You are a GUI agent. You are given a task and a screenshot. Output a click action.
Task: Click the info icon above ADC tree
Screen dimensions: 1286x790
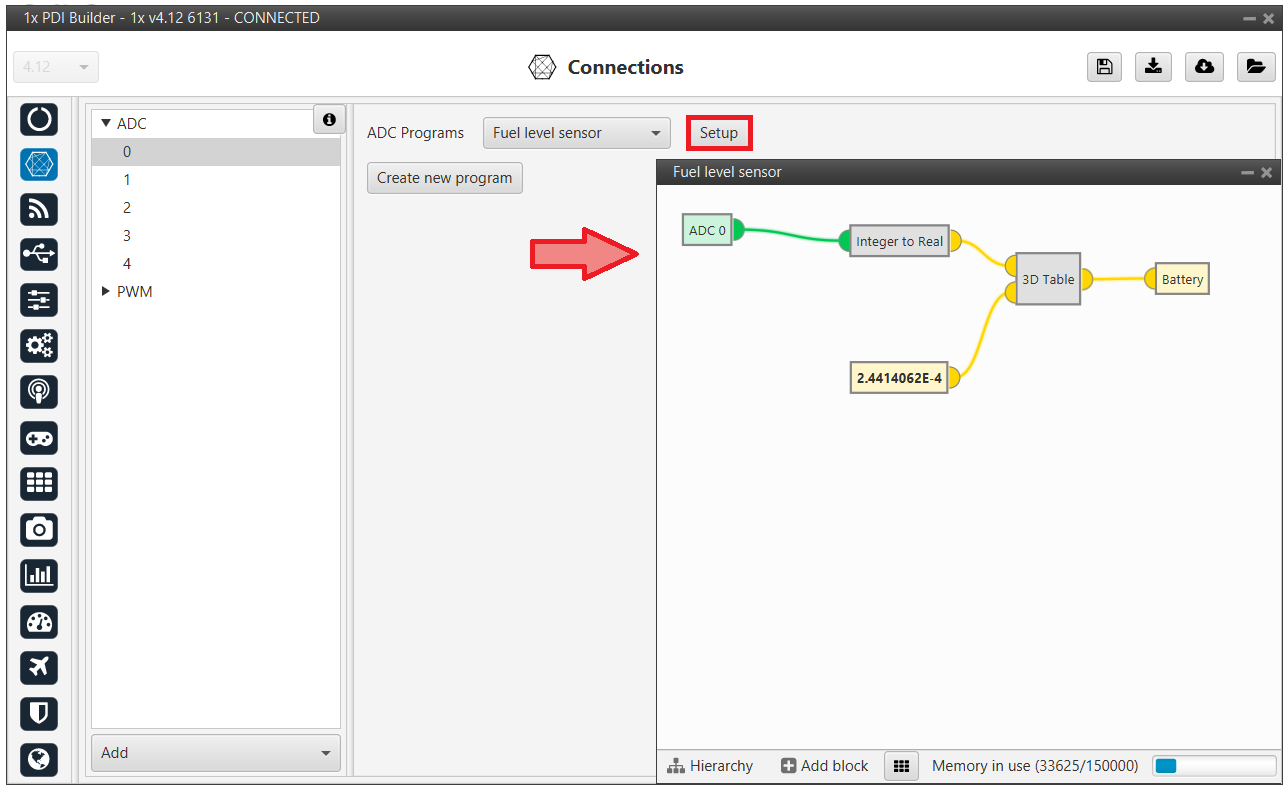tap(329, 119)
